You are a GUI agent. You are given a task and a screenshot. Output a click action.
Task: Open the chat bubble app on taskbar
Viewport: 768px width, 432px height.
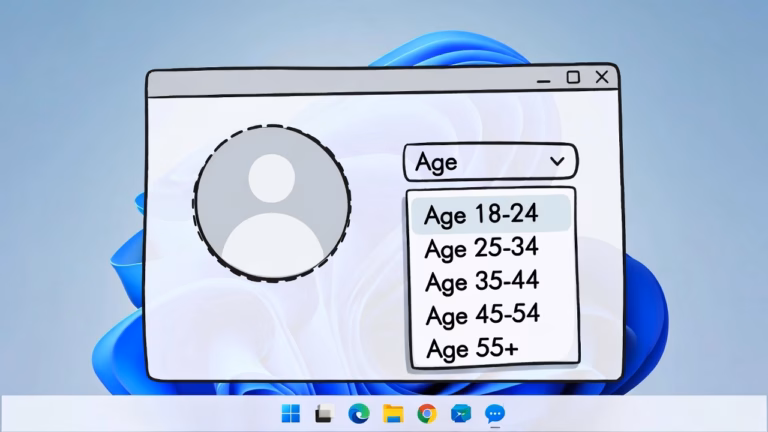click(495, 414)
